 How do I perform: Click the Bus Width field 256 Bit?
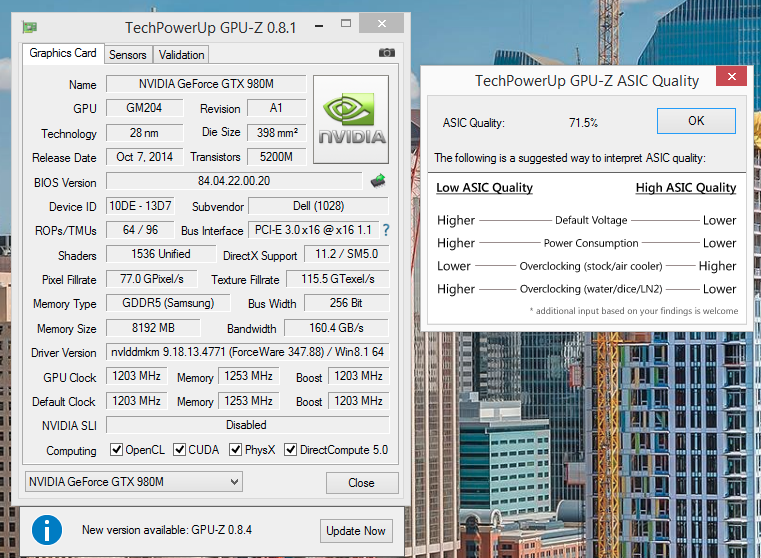[347, 303]
